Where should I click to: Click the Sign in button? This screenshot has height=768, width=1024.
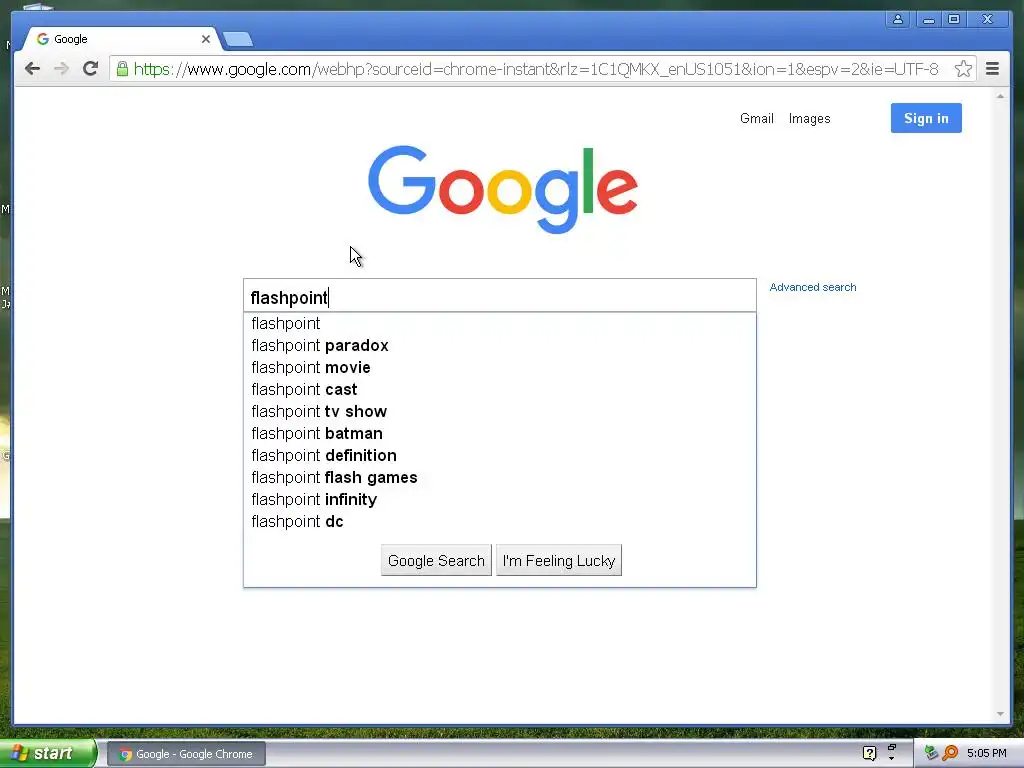click(926, 118)
